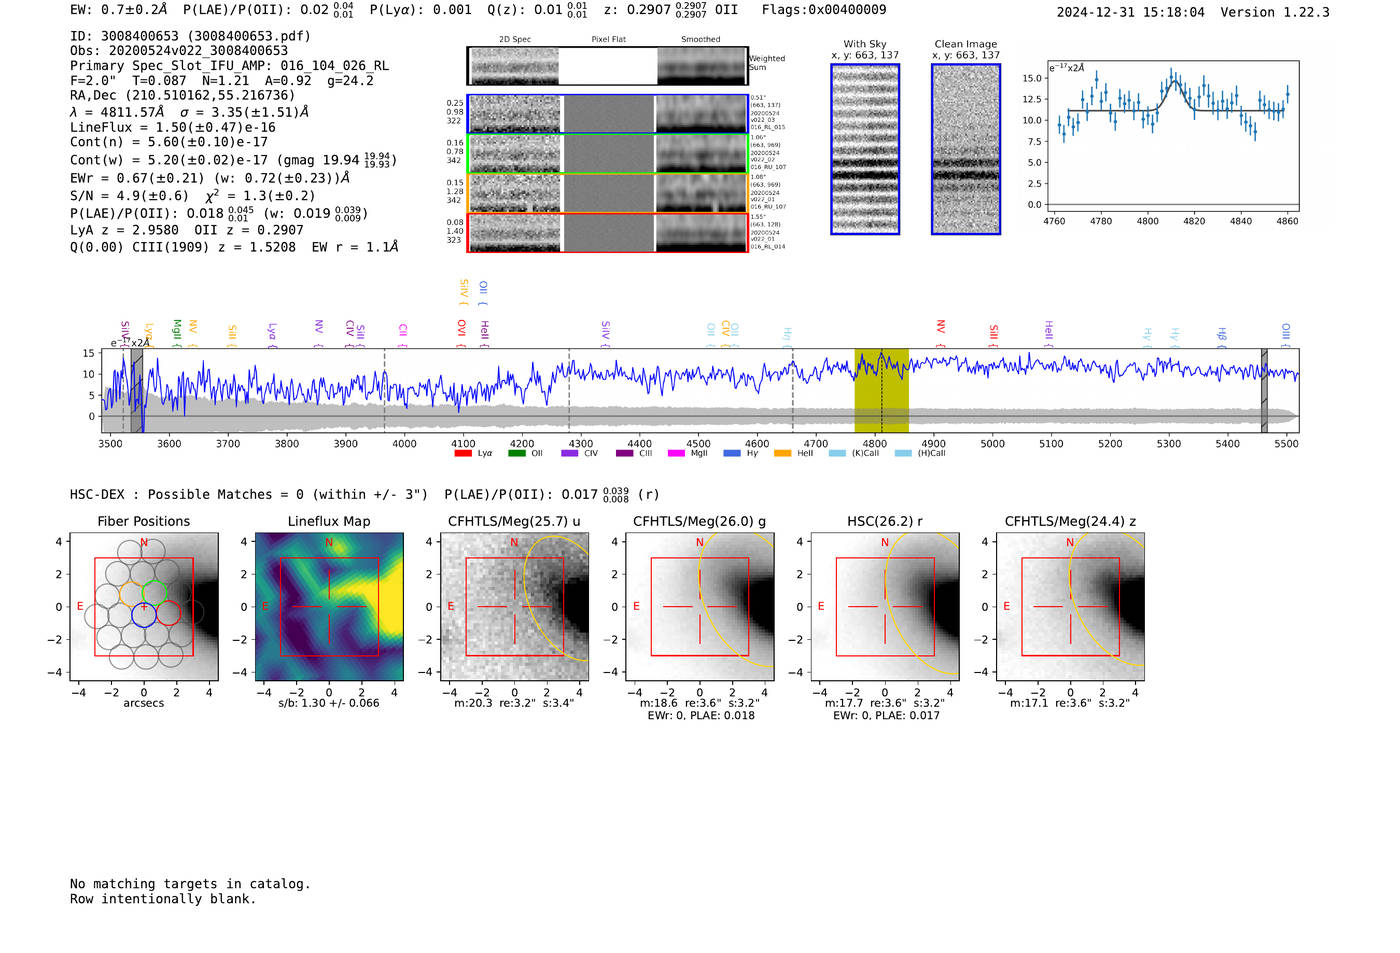Select the orange-bordered 2D spec fiber row
This screenshot has height=953, width=1400.
click(x=607, y=193)
